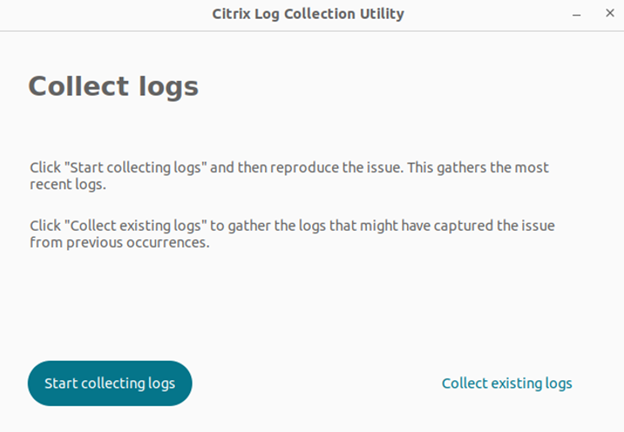Click the Start collecting logs button
624x432 pixels.
pyautogui.click(x=109, y=383)
